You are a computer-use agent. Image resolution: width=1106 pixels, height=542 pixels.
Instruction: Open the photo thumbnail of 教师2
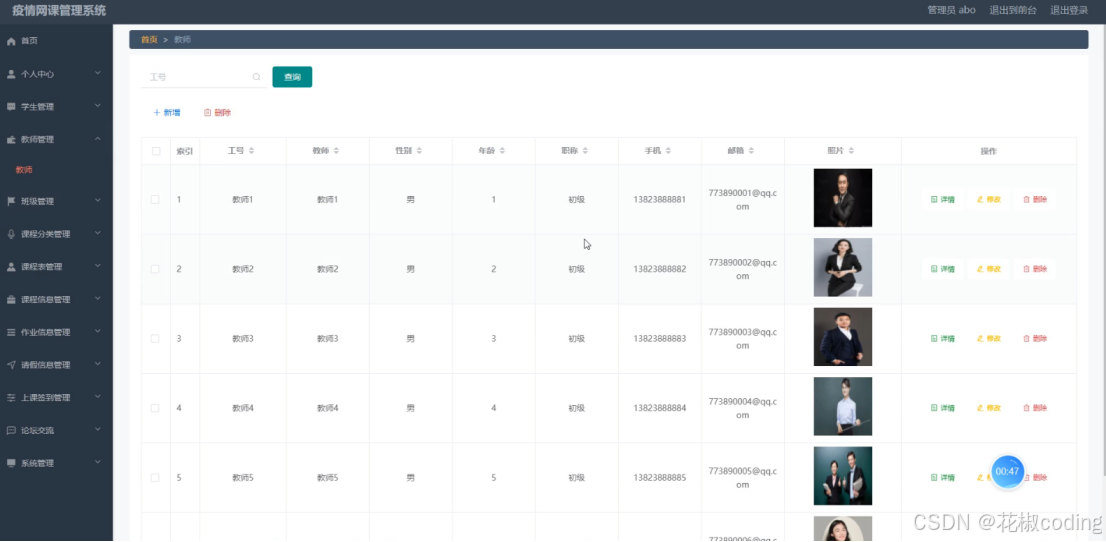[x=843, y=267]
